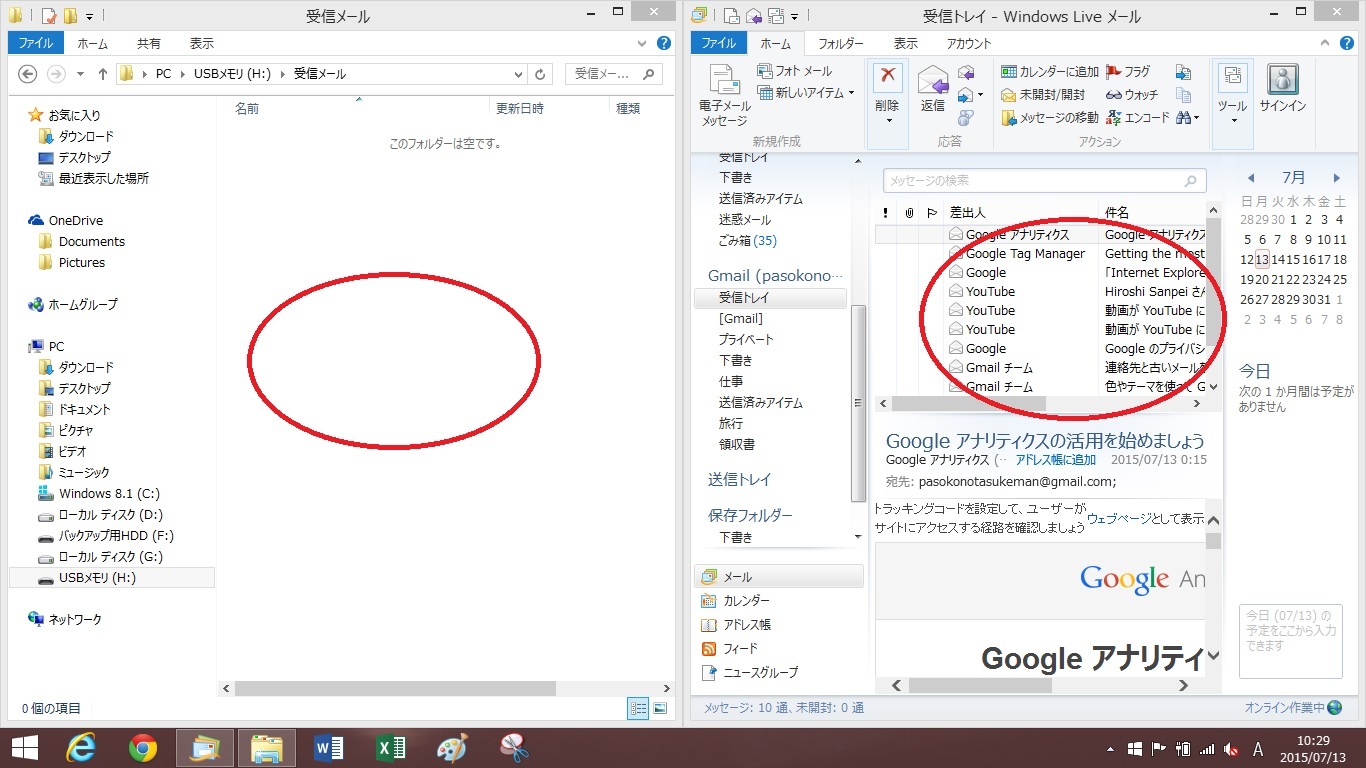Toggle Flag (フラグ) on the message
Screen dimensions: 1366x768
click(1128, 72)
